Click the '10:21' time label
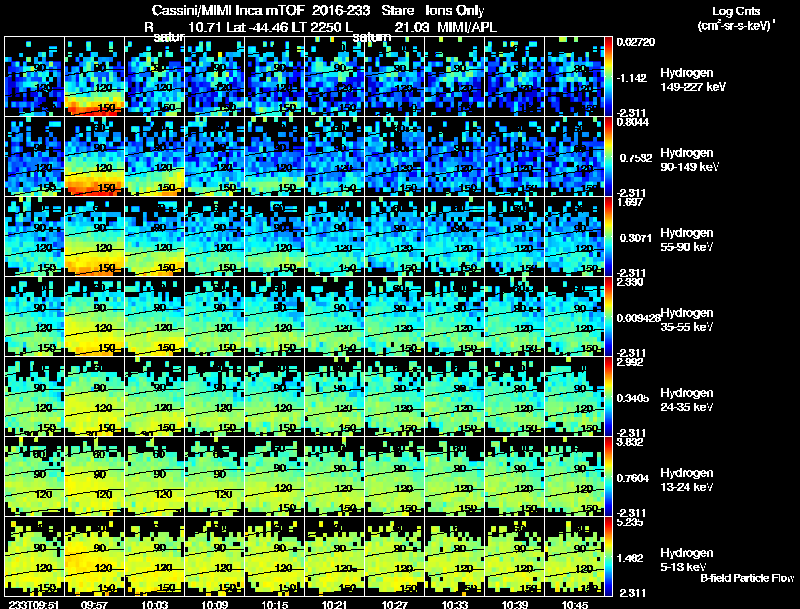800x609 pixels. 334,604
